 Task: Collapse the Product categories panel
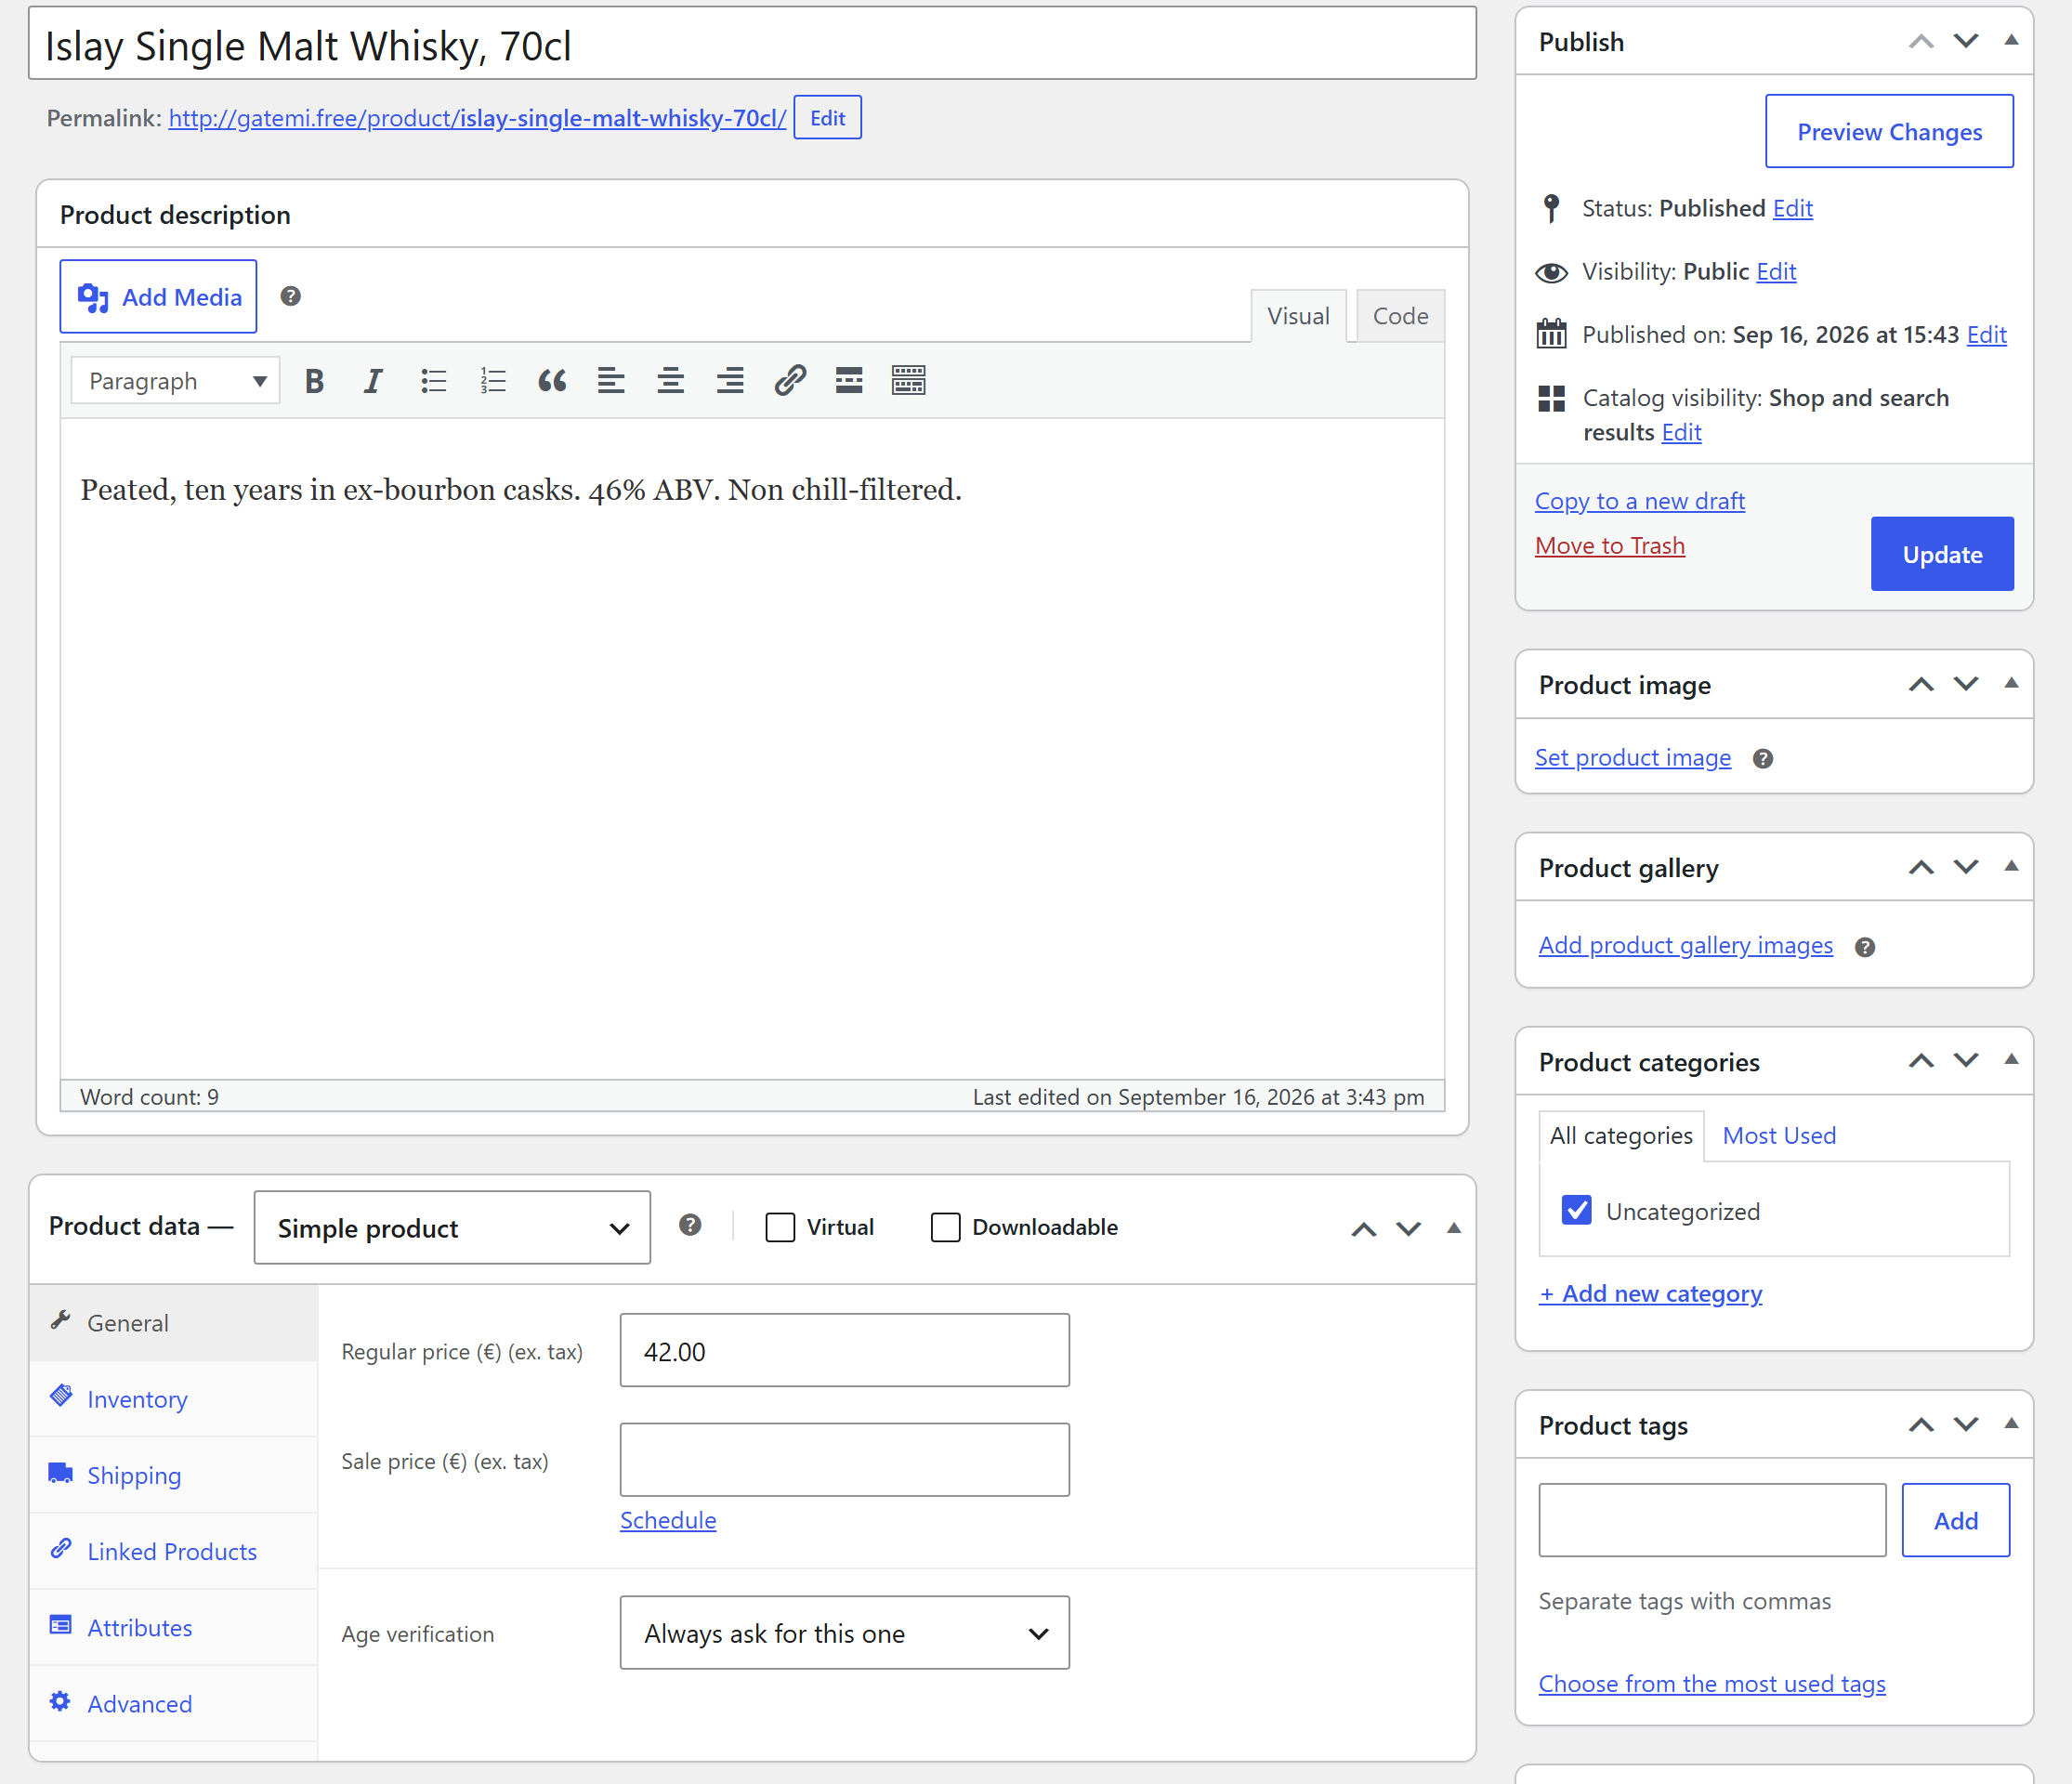pyautogui.click(x=2011, y=1061)
